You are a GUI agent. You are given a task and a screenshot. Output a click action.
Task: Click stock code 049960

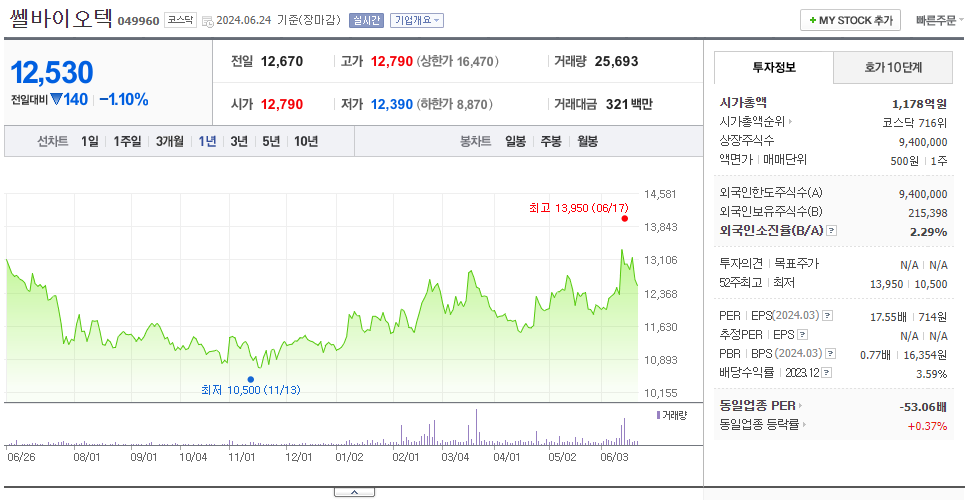pyautogui.click(x=138, y=21)
